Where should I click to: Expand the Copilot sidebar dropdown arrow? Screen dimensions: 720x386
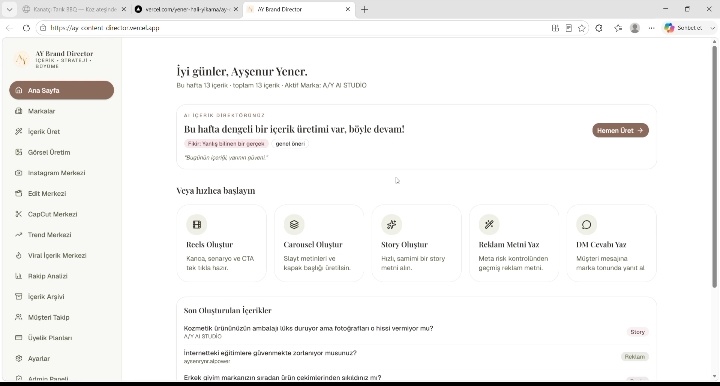point(712,28)
